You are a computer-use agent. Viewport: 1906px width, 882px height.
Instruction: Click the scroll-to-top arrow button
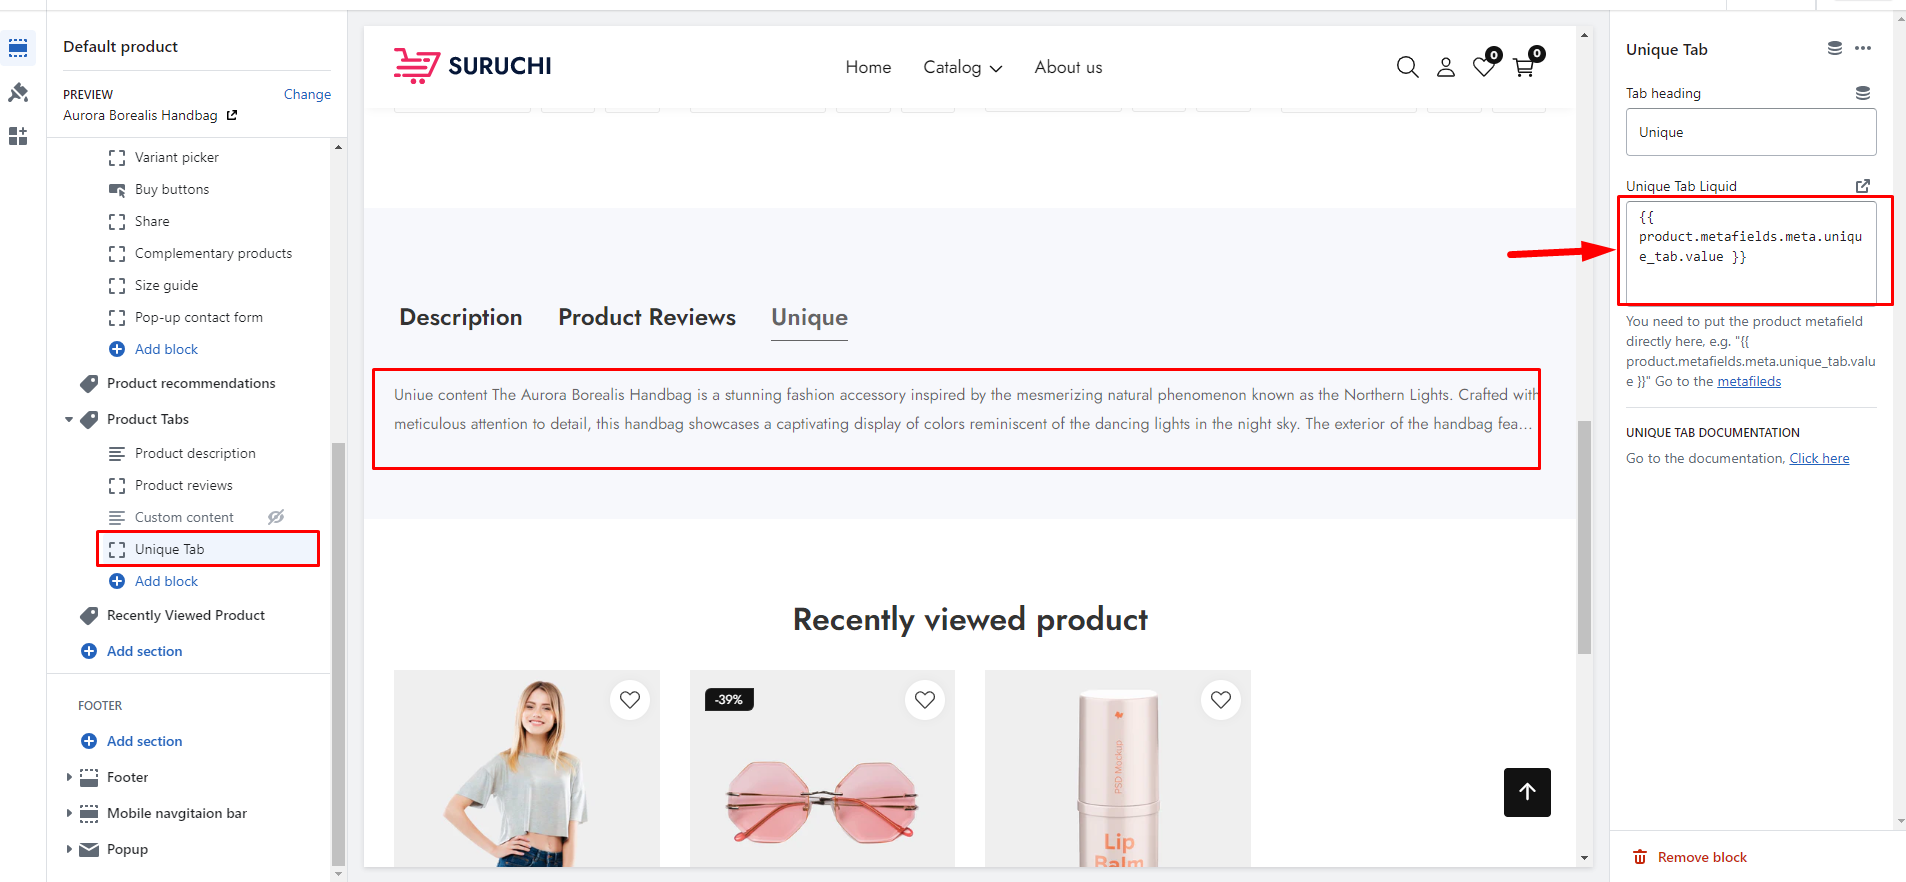(x=1527, y=792)
